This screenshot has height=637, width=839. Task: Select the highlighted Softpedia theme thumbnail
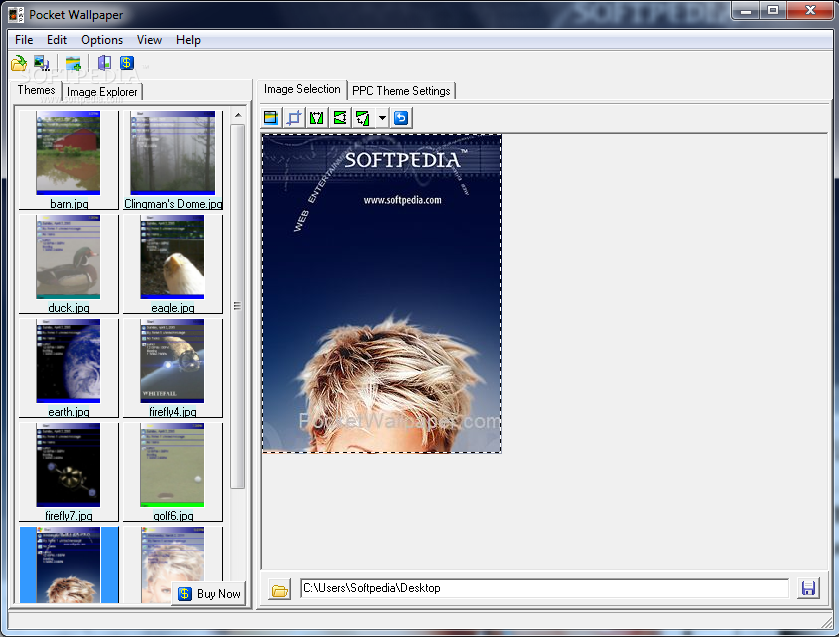68,565
